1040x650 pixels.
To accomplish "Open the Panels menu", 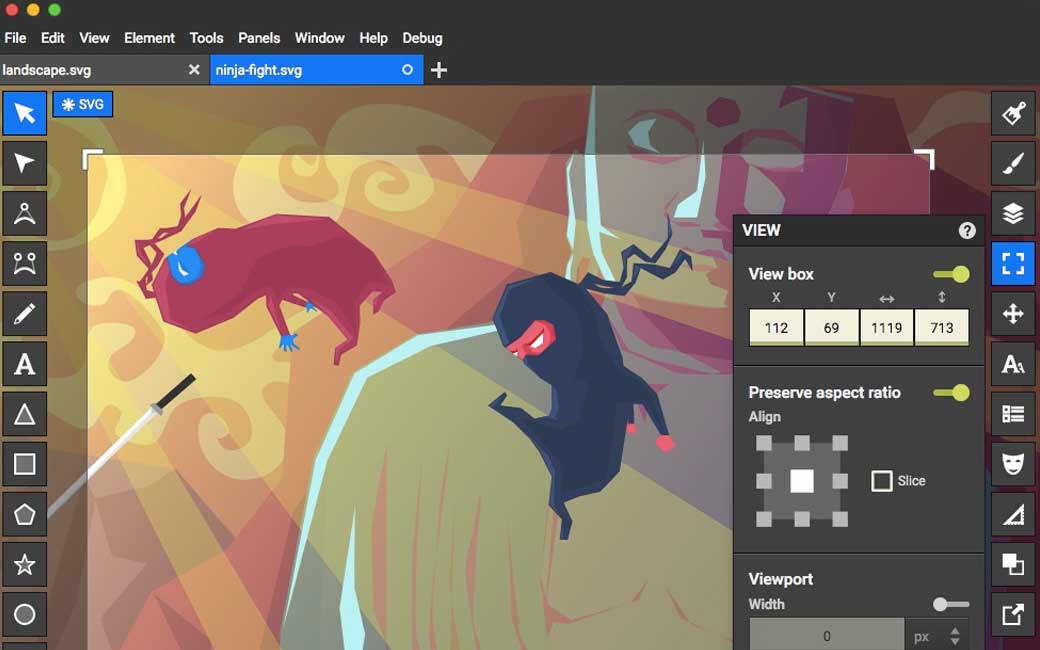I will click(x=259, y=38).
